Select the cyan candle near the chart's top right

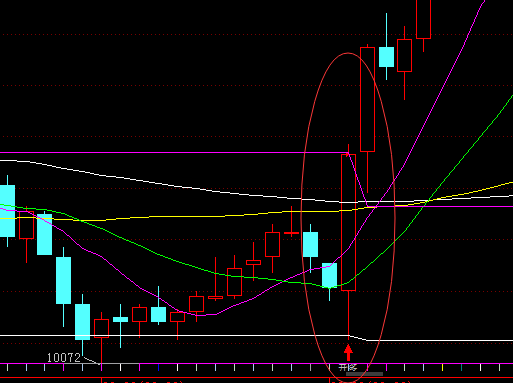(386, 47)
